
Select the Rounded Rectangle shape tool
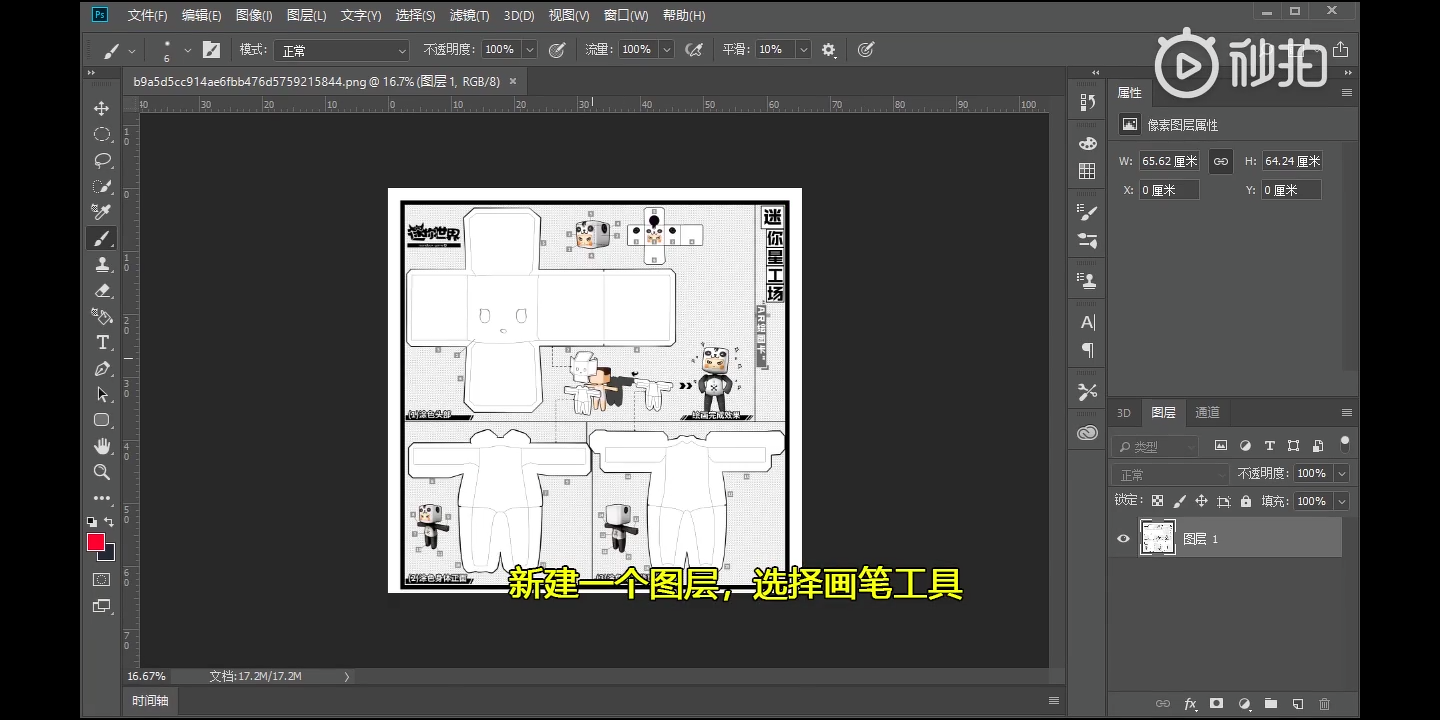tap(102, 420)
